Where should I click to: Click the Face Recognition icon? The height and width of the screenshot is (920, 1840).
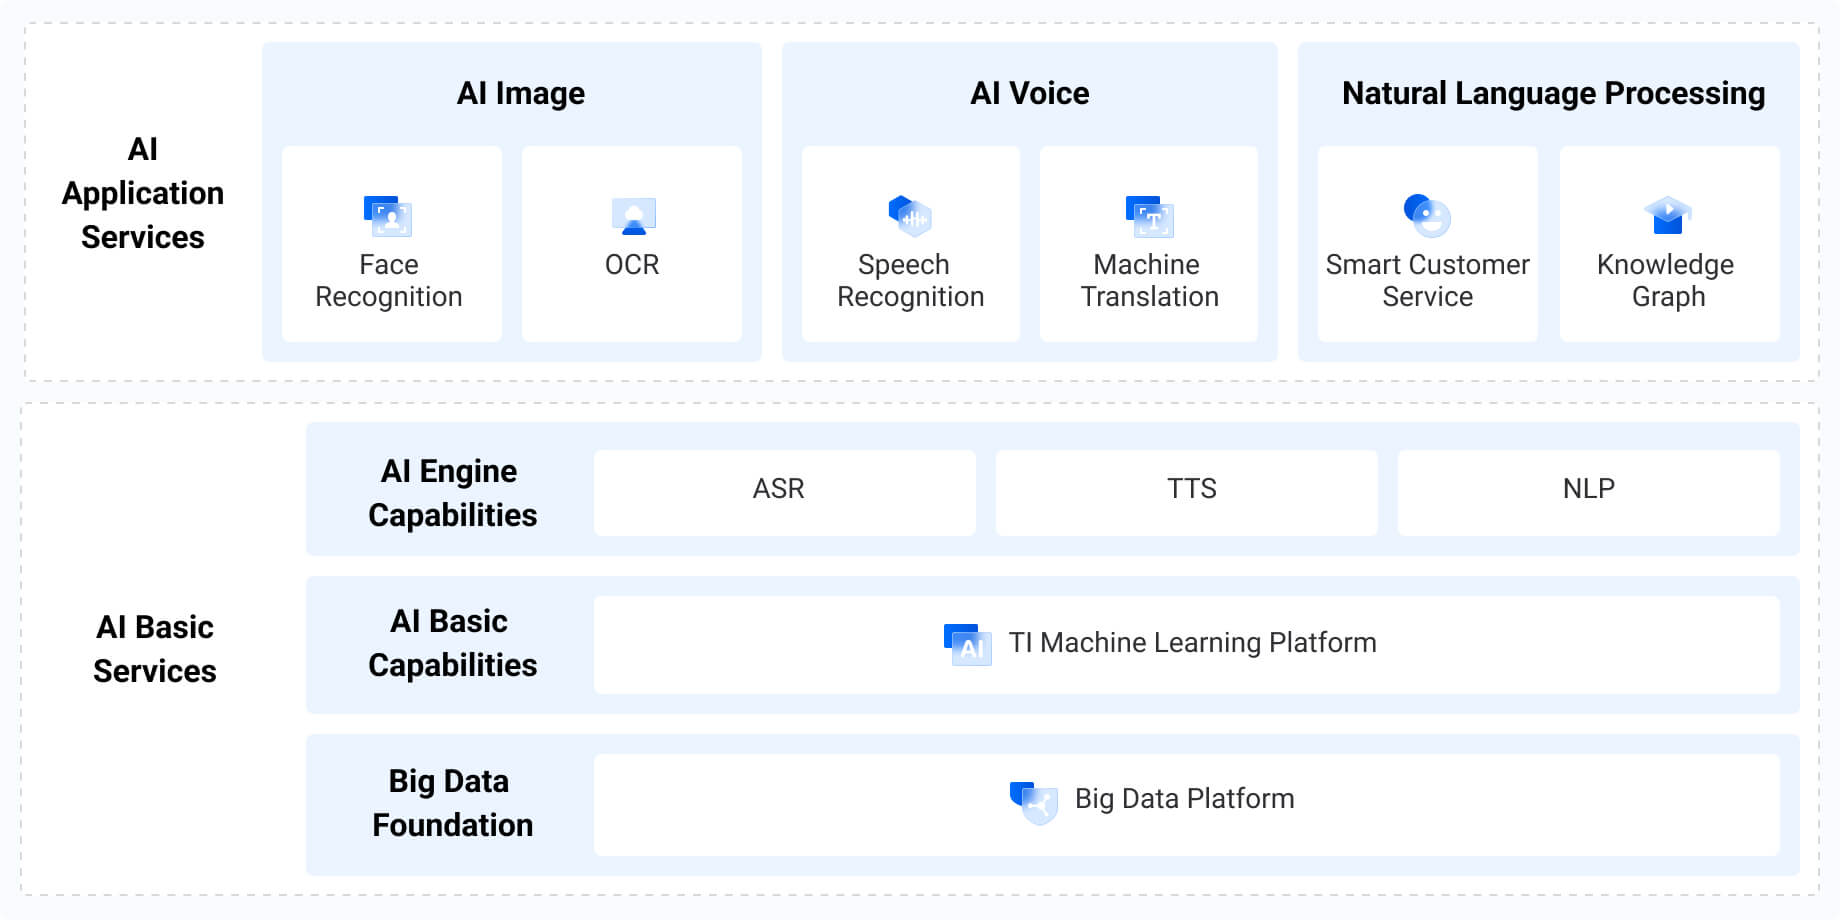click(388, 216)
